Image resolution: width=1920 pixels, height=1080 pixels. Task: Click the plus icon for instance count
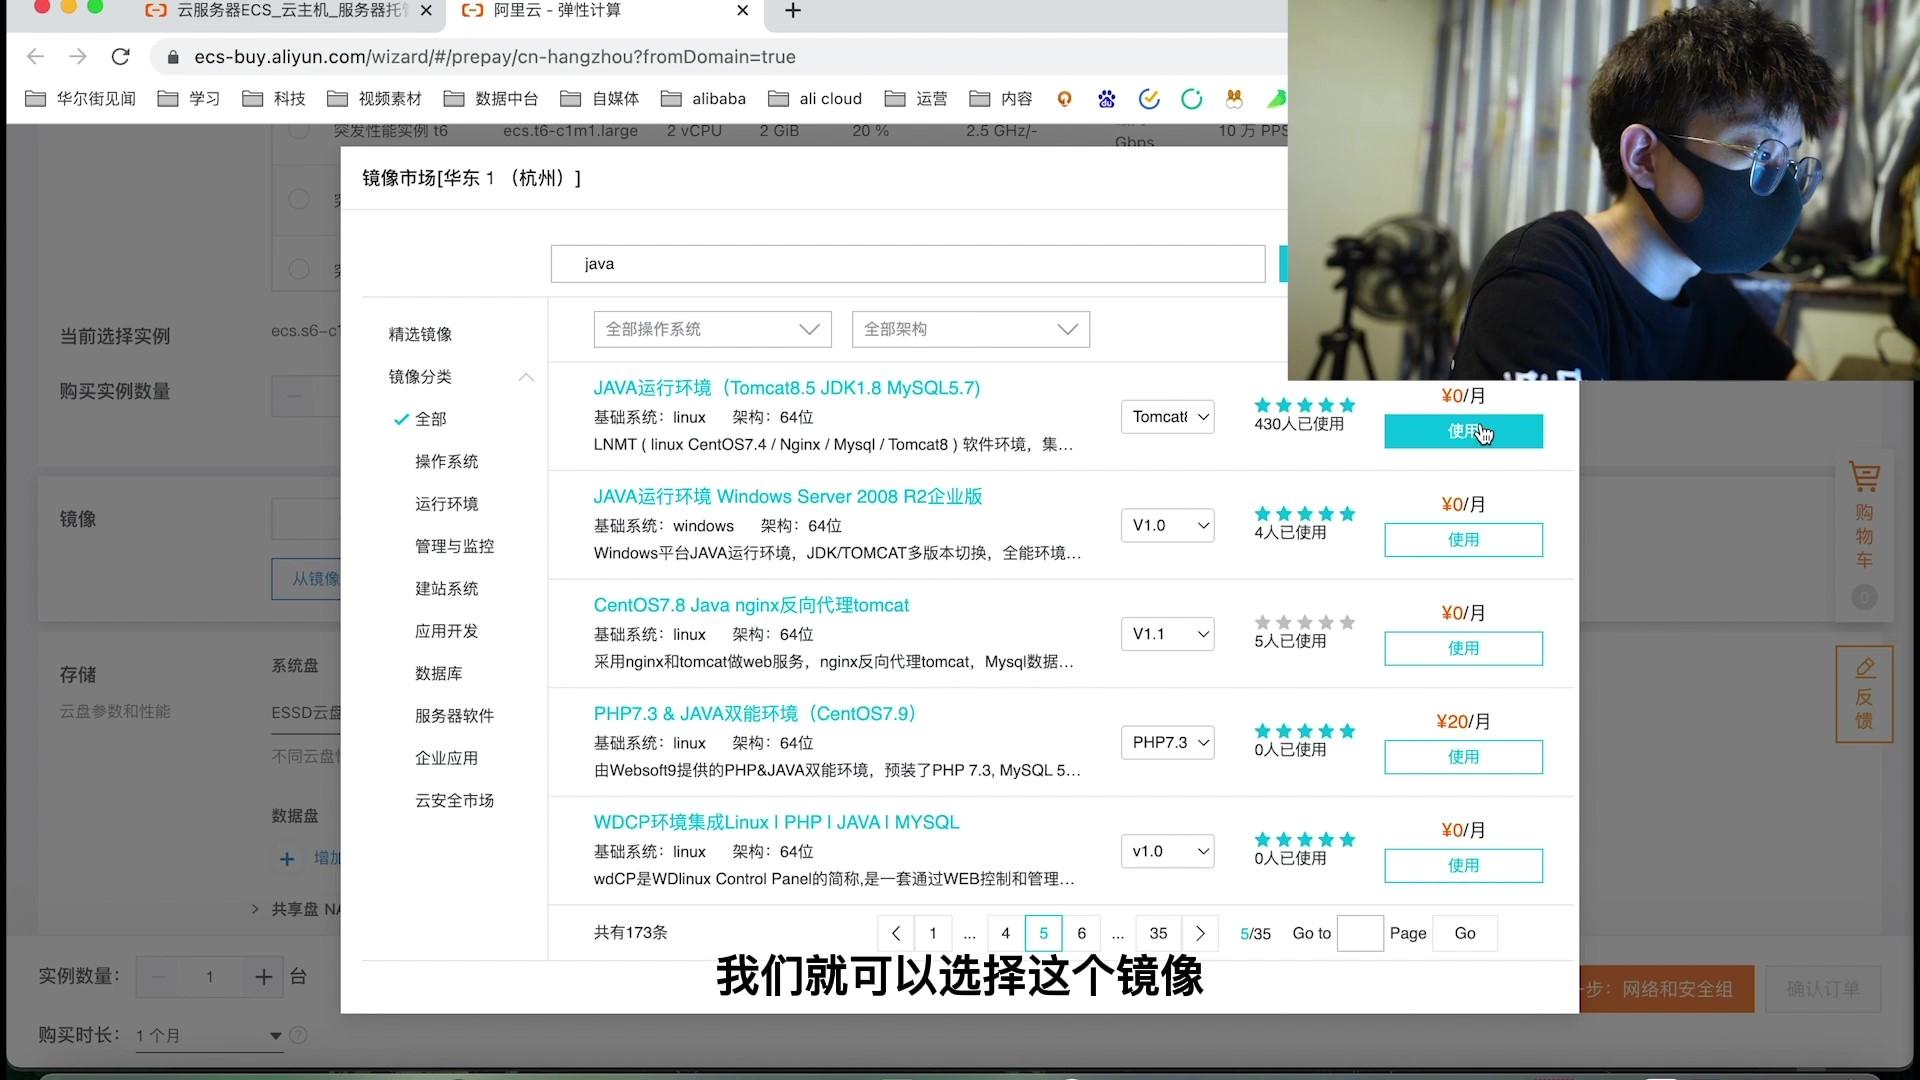click(x=263, y=976)
